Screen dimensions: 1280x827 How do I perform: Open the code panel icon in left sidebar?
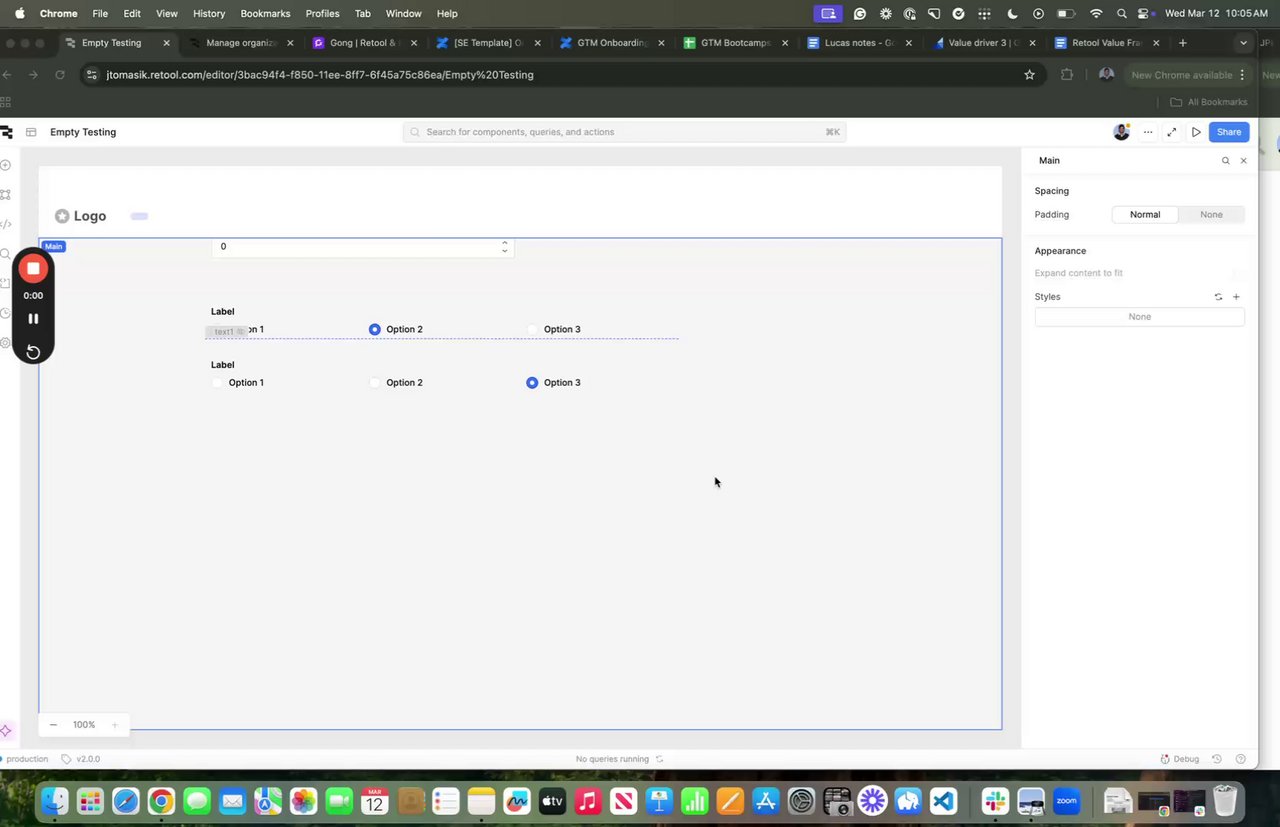(x=6, y=224)
